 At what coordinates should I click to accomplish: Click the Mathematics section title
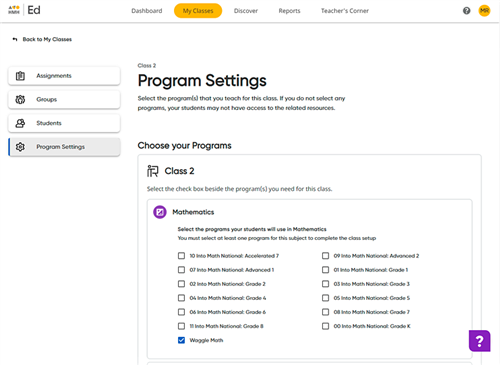193,212
